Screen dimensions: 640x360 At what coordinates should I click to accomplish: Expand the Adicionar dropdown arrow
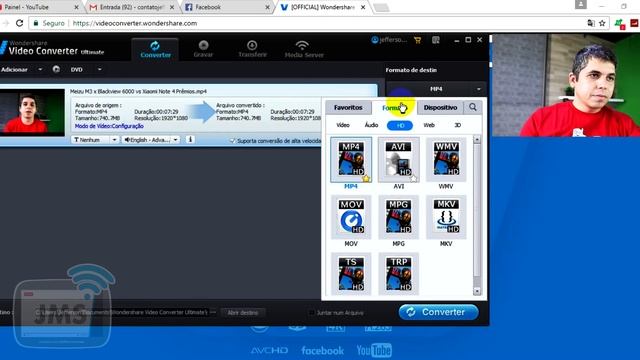coord(40,70)
